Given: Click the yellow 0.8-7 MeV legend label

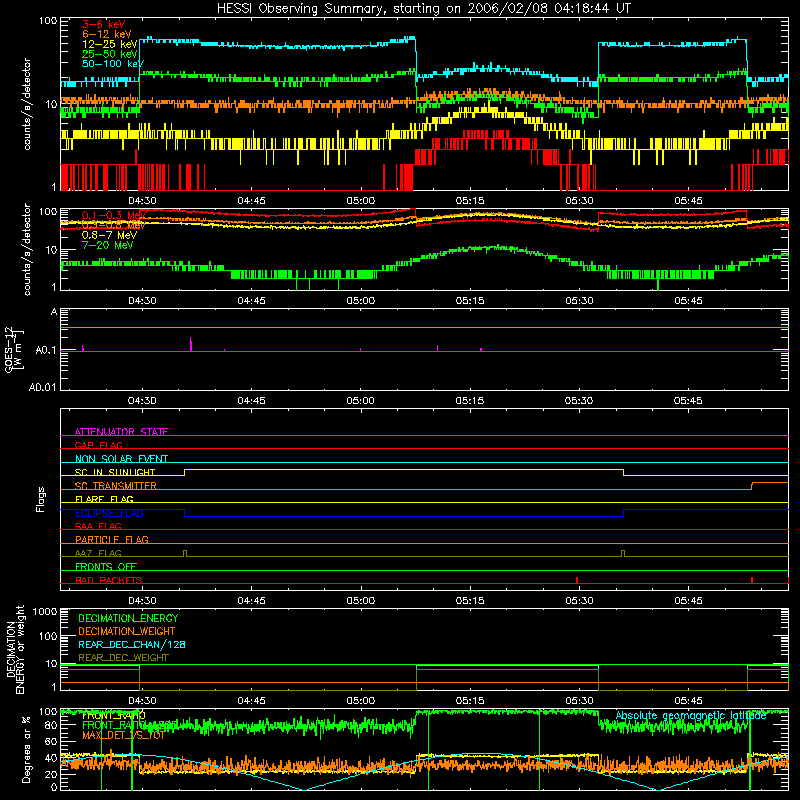Looking at the screenshot, I should tap(109, 235).
